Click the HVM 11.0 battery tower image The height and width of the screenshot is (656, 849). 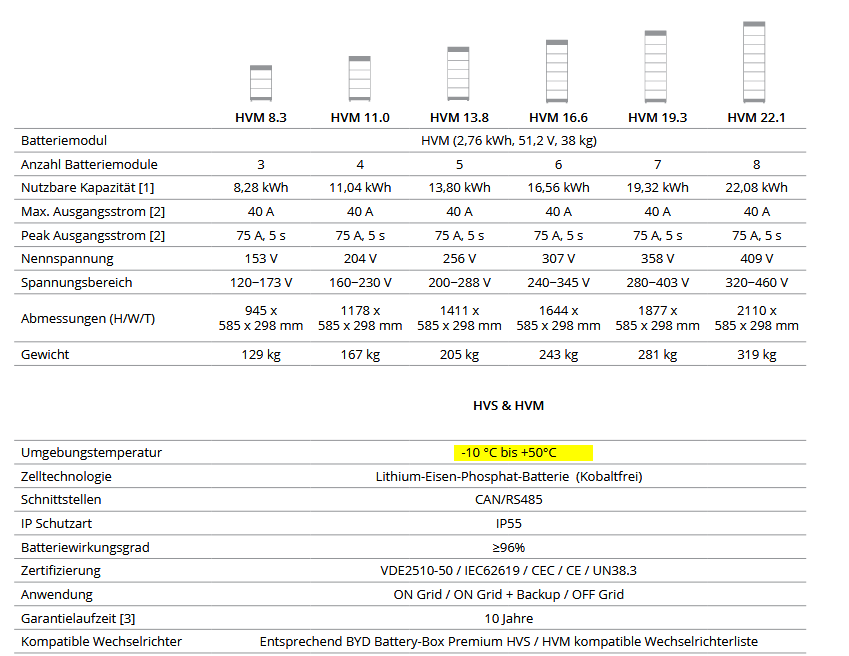point(360,78)
